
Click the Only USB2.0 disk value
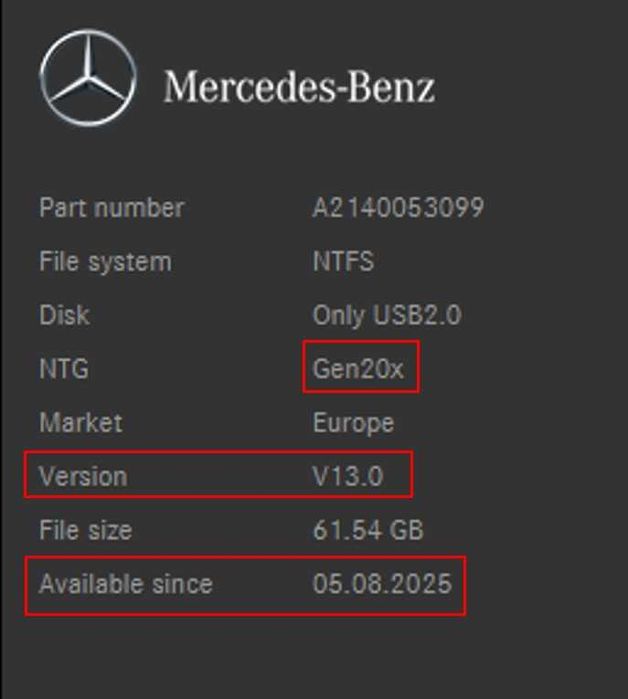[x=386, y=315]
